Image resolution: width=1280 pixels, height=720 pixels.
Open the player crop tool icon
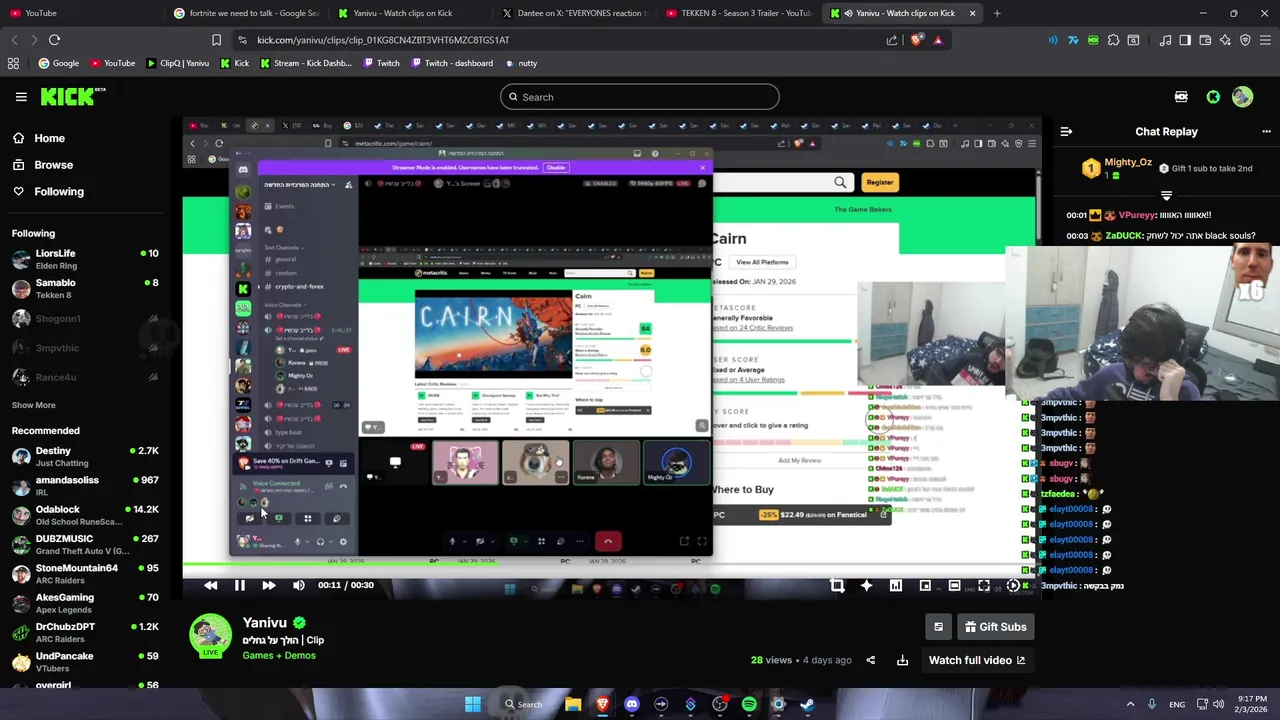pyautogui.click(x=837, y=586)
